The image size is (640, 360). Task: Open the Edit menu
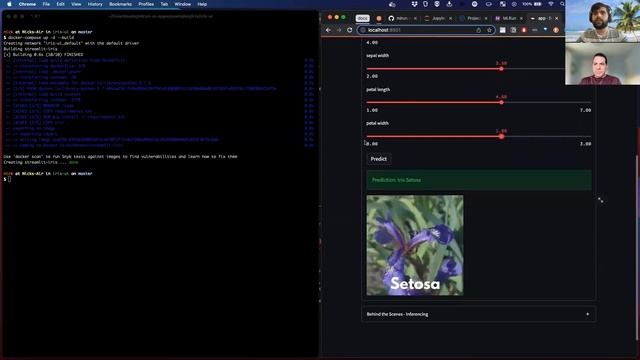tap(60, 4)
